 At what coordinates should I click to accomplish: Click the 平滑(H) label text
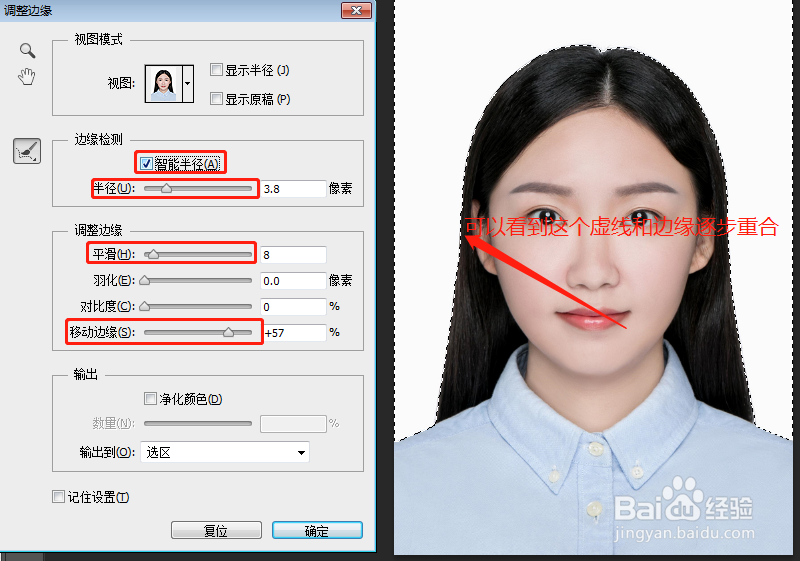[x=114, y=254]
